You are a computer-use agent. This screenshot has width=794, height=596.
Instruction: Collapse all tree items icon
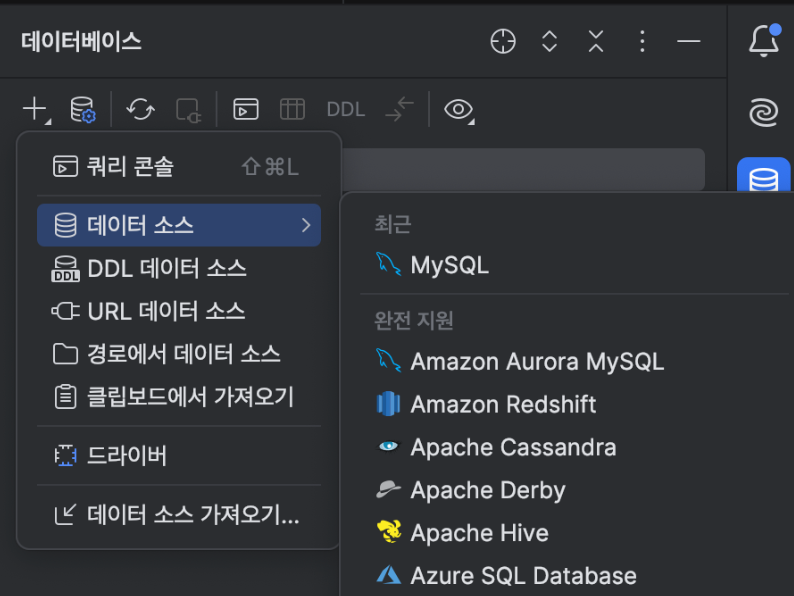coord(596,41)
